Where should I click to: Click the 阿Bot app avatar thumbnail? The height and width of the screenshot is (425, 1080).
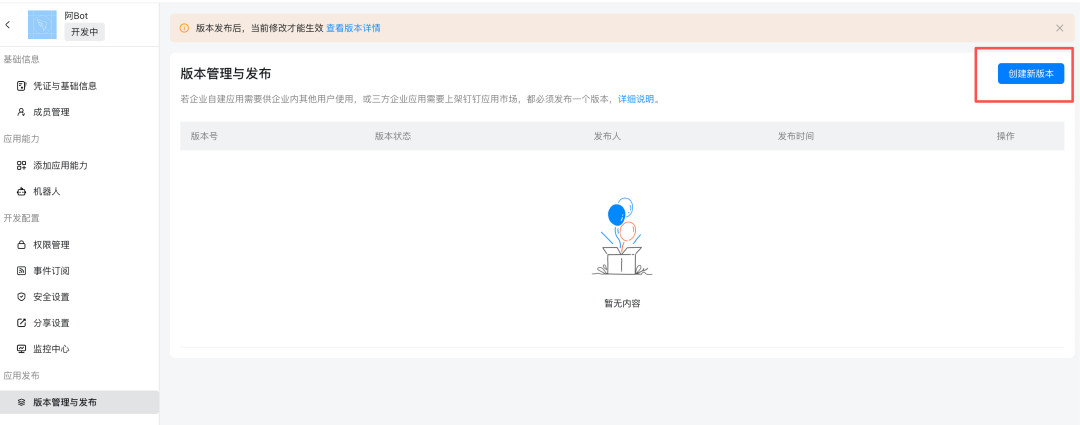[x=42, y=24]
